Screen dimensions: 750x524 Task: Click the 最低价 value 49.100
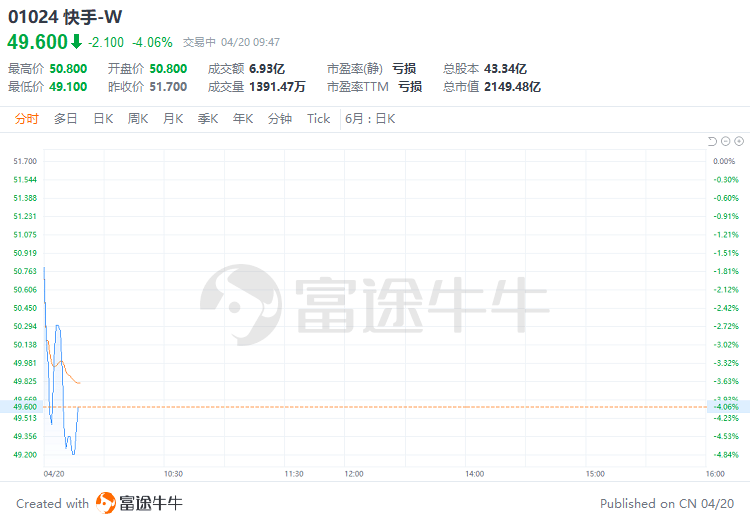pyautogui.click(x=68, y=87)
